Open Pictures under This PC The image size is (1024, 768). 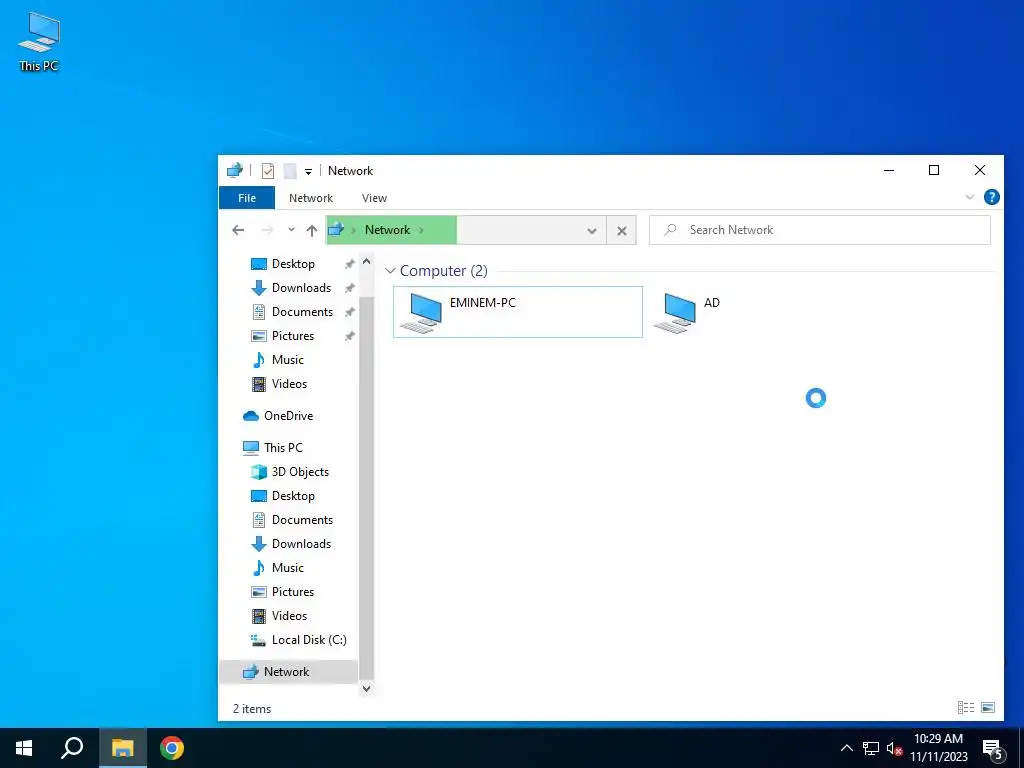coord(293,592)
